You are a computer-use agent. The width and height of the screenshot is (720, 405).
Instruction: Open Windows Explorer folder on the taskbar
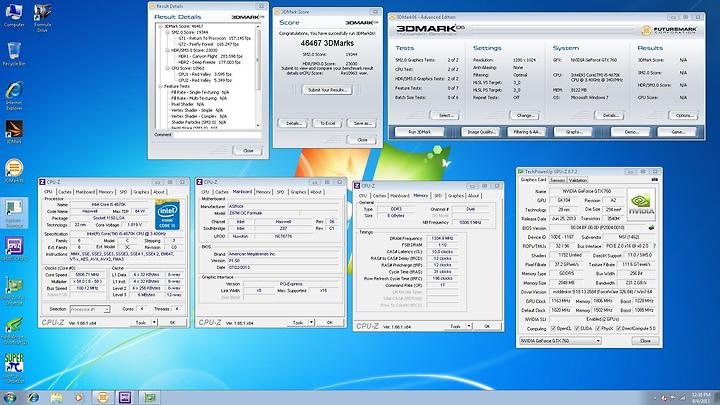[56, 398]
